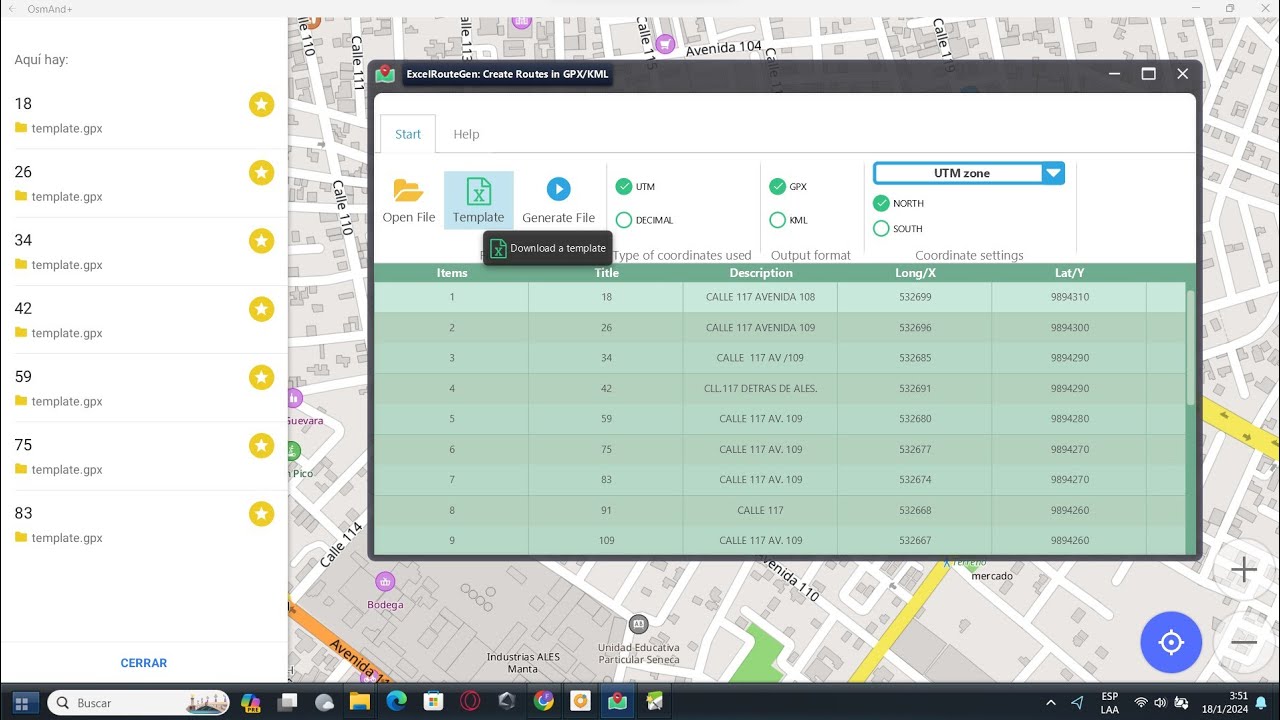
Task: Show hidden system tray icons
Action: click(1051, 703)
